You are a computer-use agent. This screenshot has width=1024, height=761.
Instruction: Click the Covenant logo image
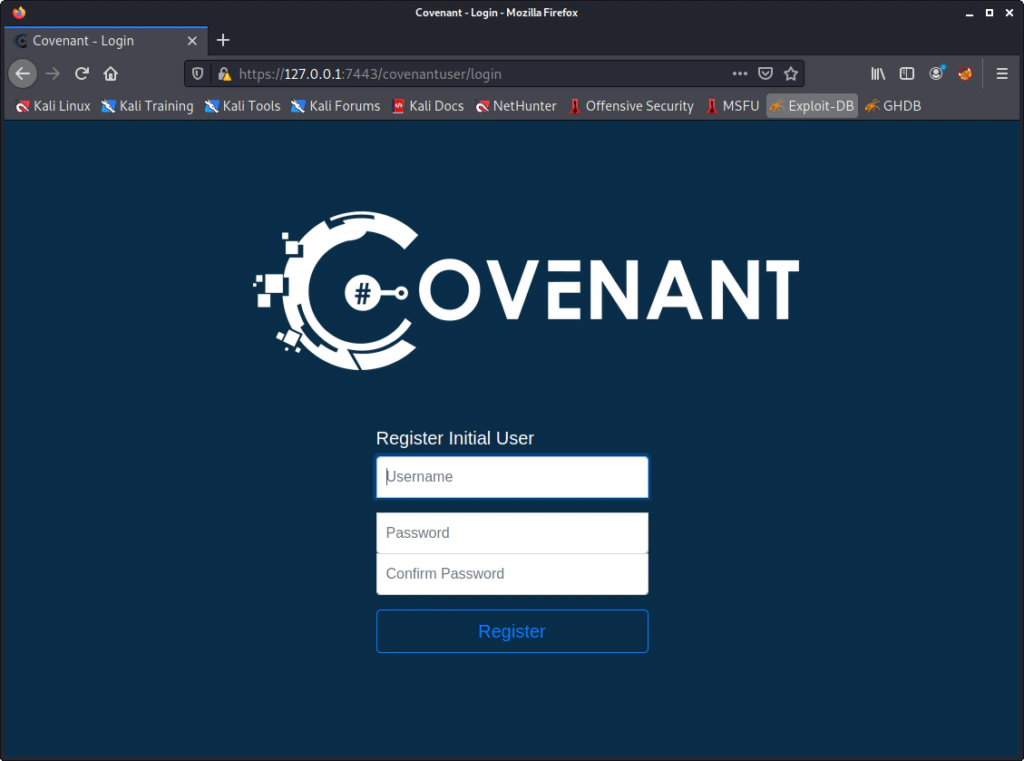tap(527, 290)
